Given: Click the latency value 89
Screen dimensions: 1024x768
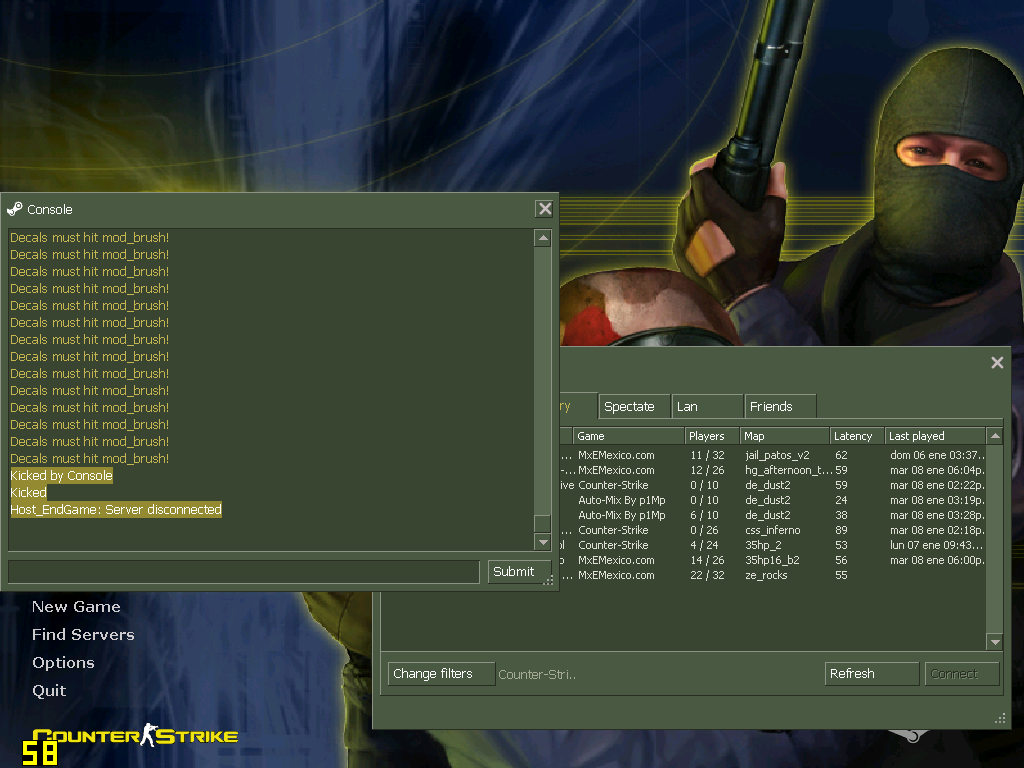Looking at the screenshot, I should (841, 530).
